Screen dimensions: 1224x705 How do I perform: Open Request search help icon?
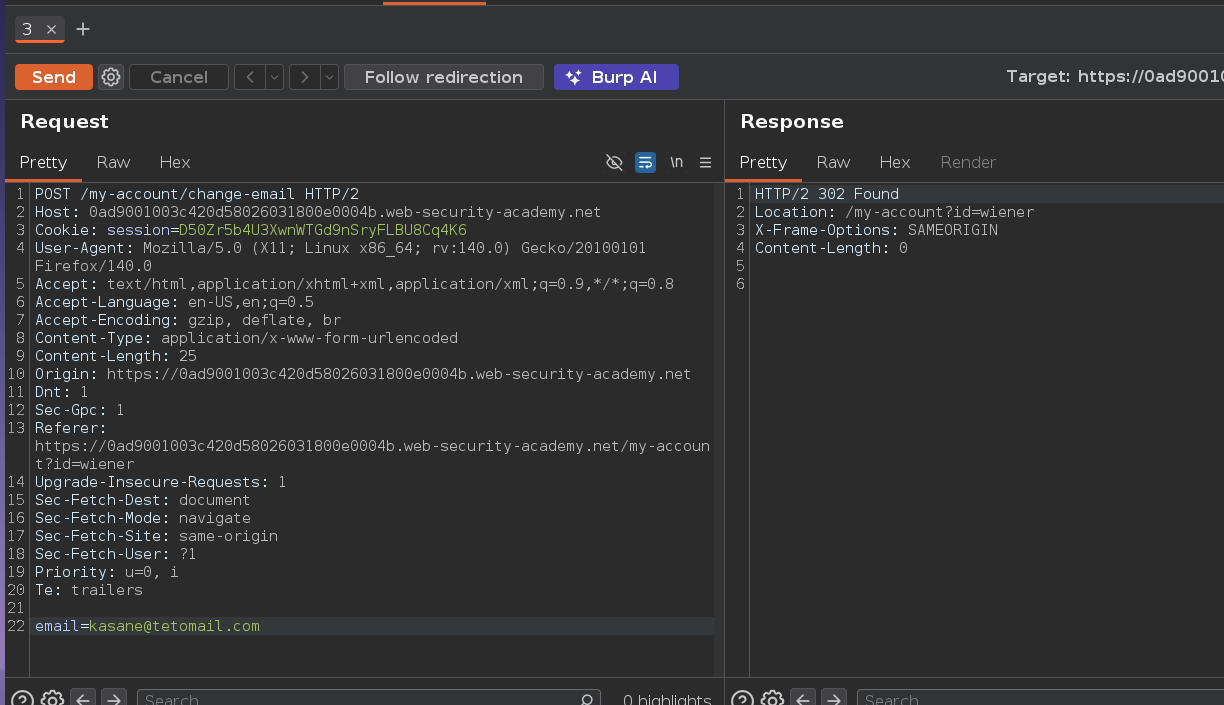[x=22, y=700]
